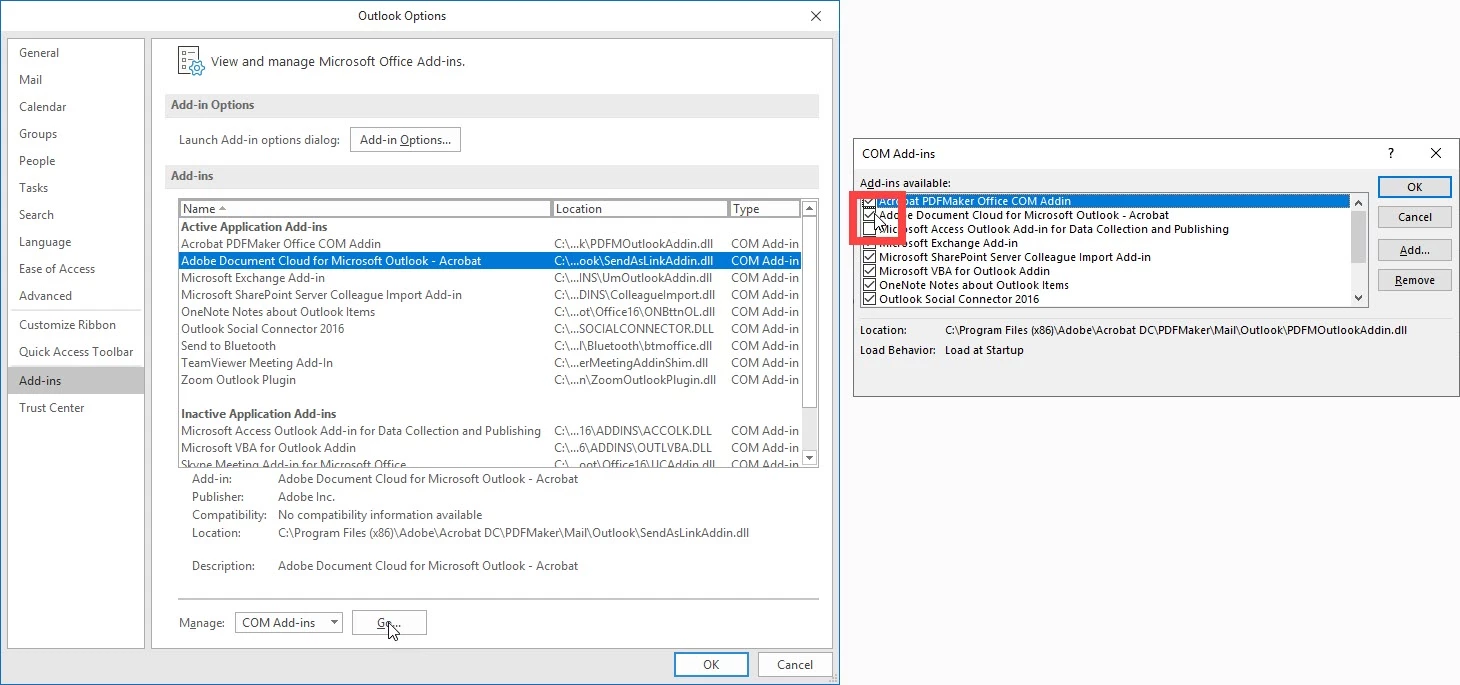Image resolution: width=1460 pixels, height=685 pixels.
Task: Sort add-ins by Type column header
Action: point(764,209)
